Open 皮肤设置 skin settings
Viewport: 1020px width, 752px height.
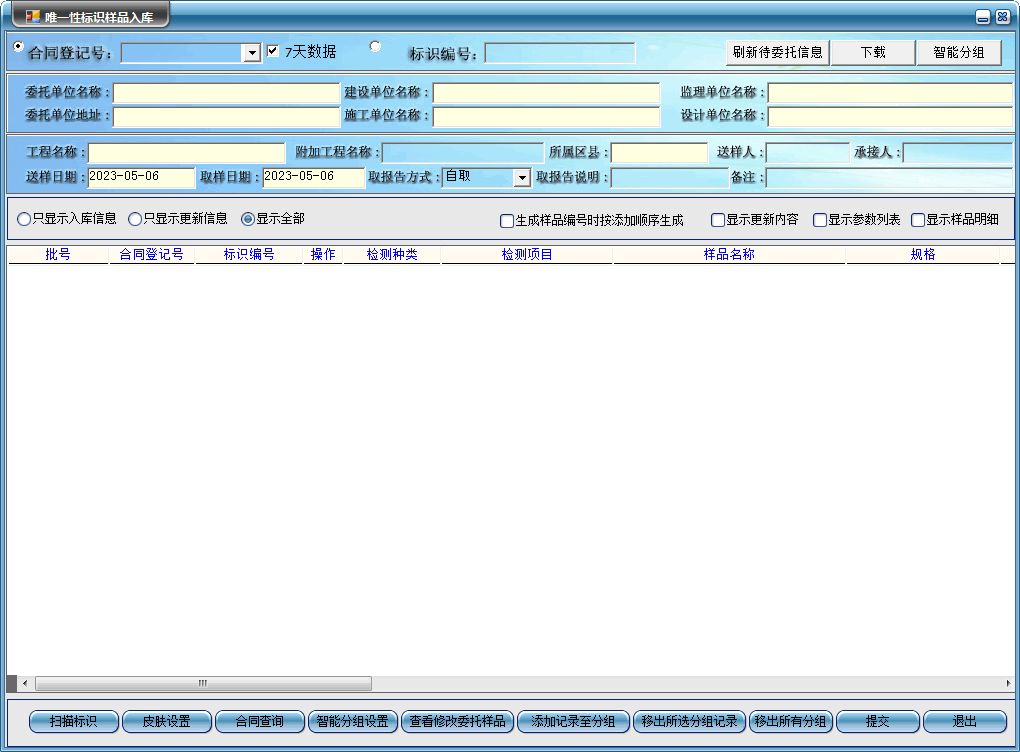pyautogui.click(x=167, y=721)
